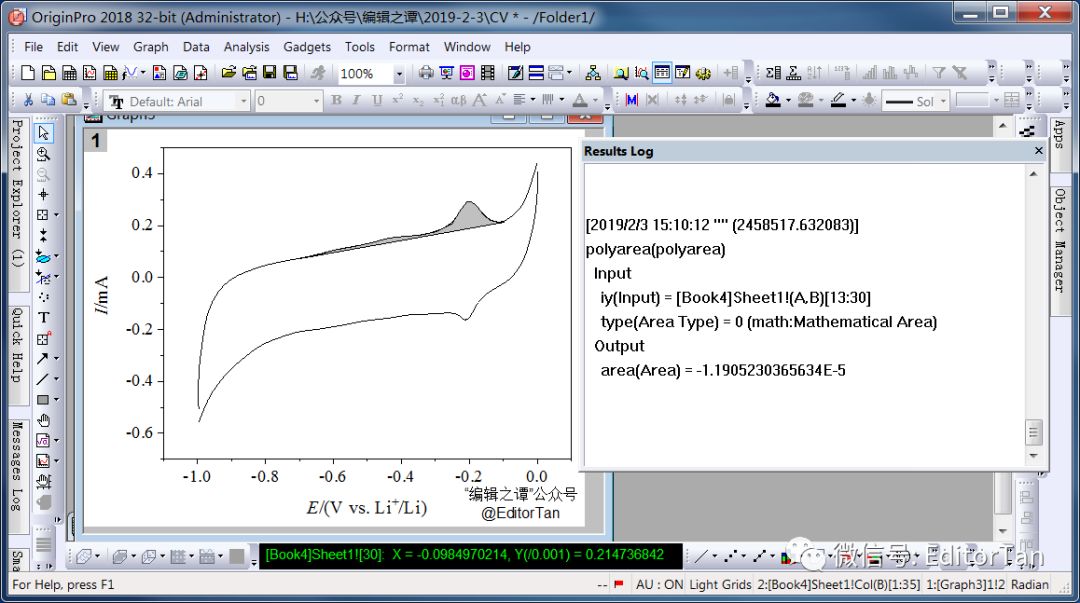Save the project with floppy icon

pos(269,73)
